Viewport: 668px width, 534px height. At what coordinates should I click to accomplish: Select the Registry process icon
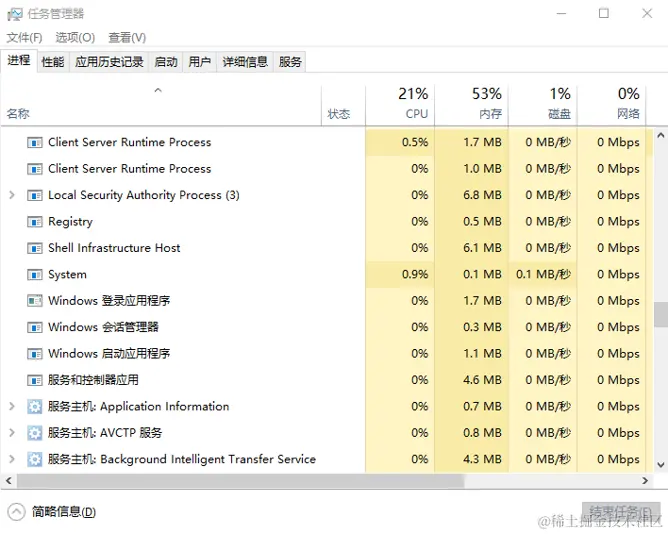click(35, 222)
